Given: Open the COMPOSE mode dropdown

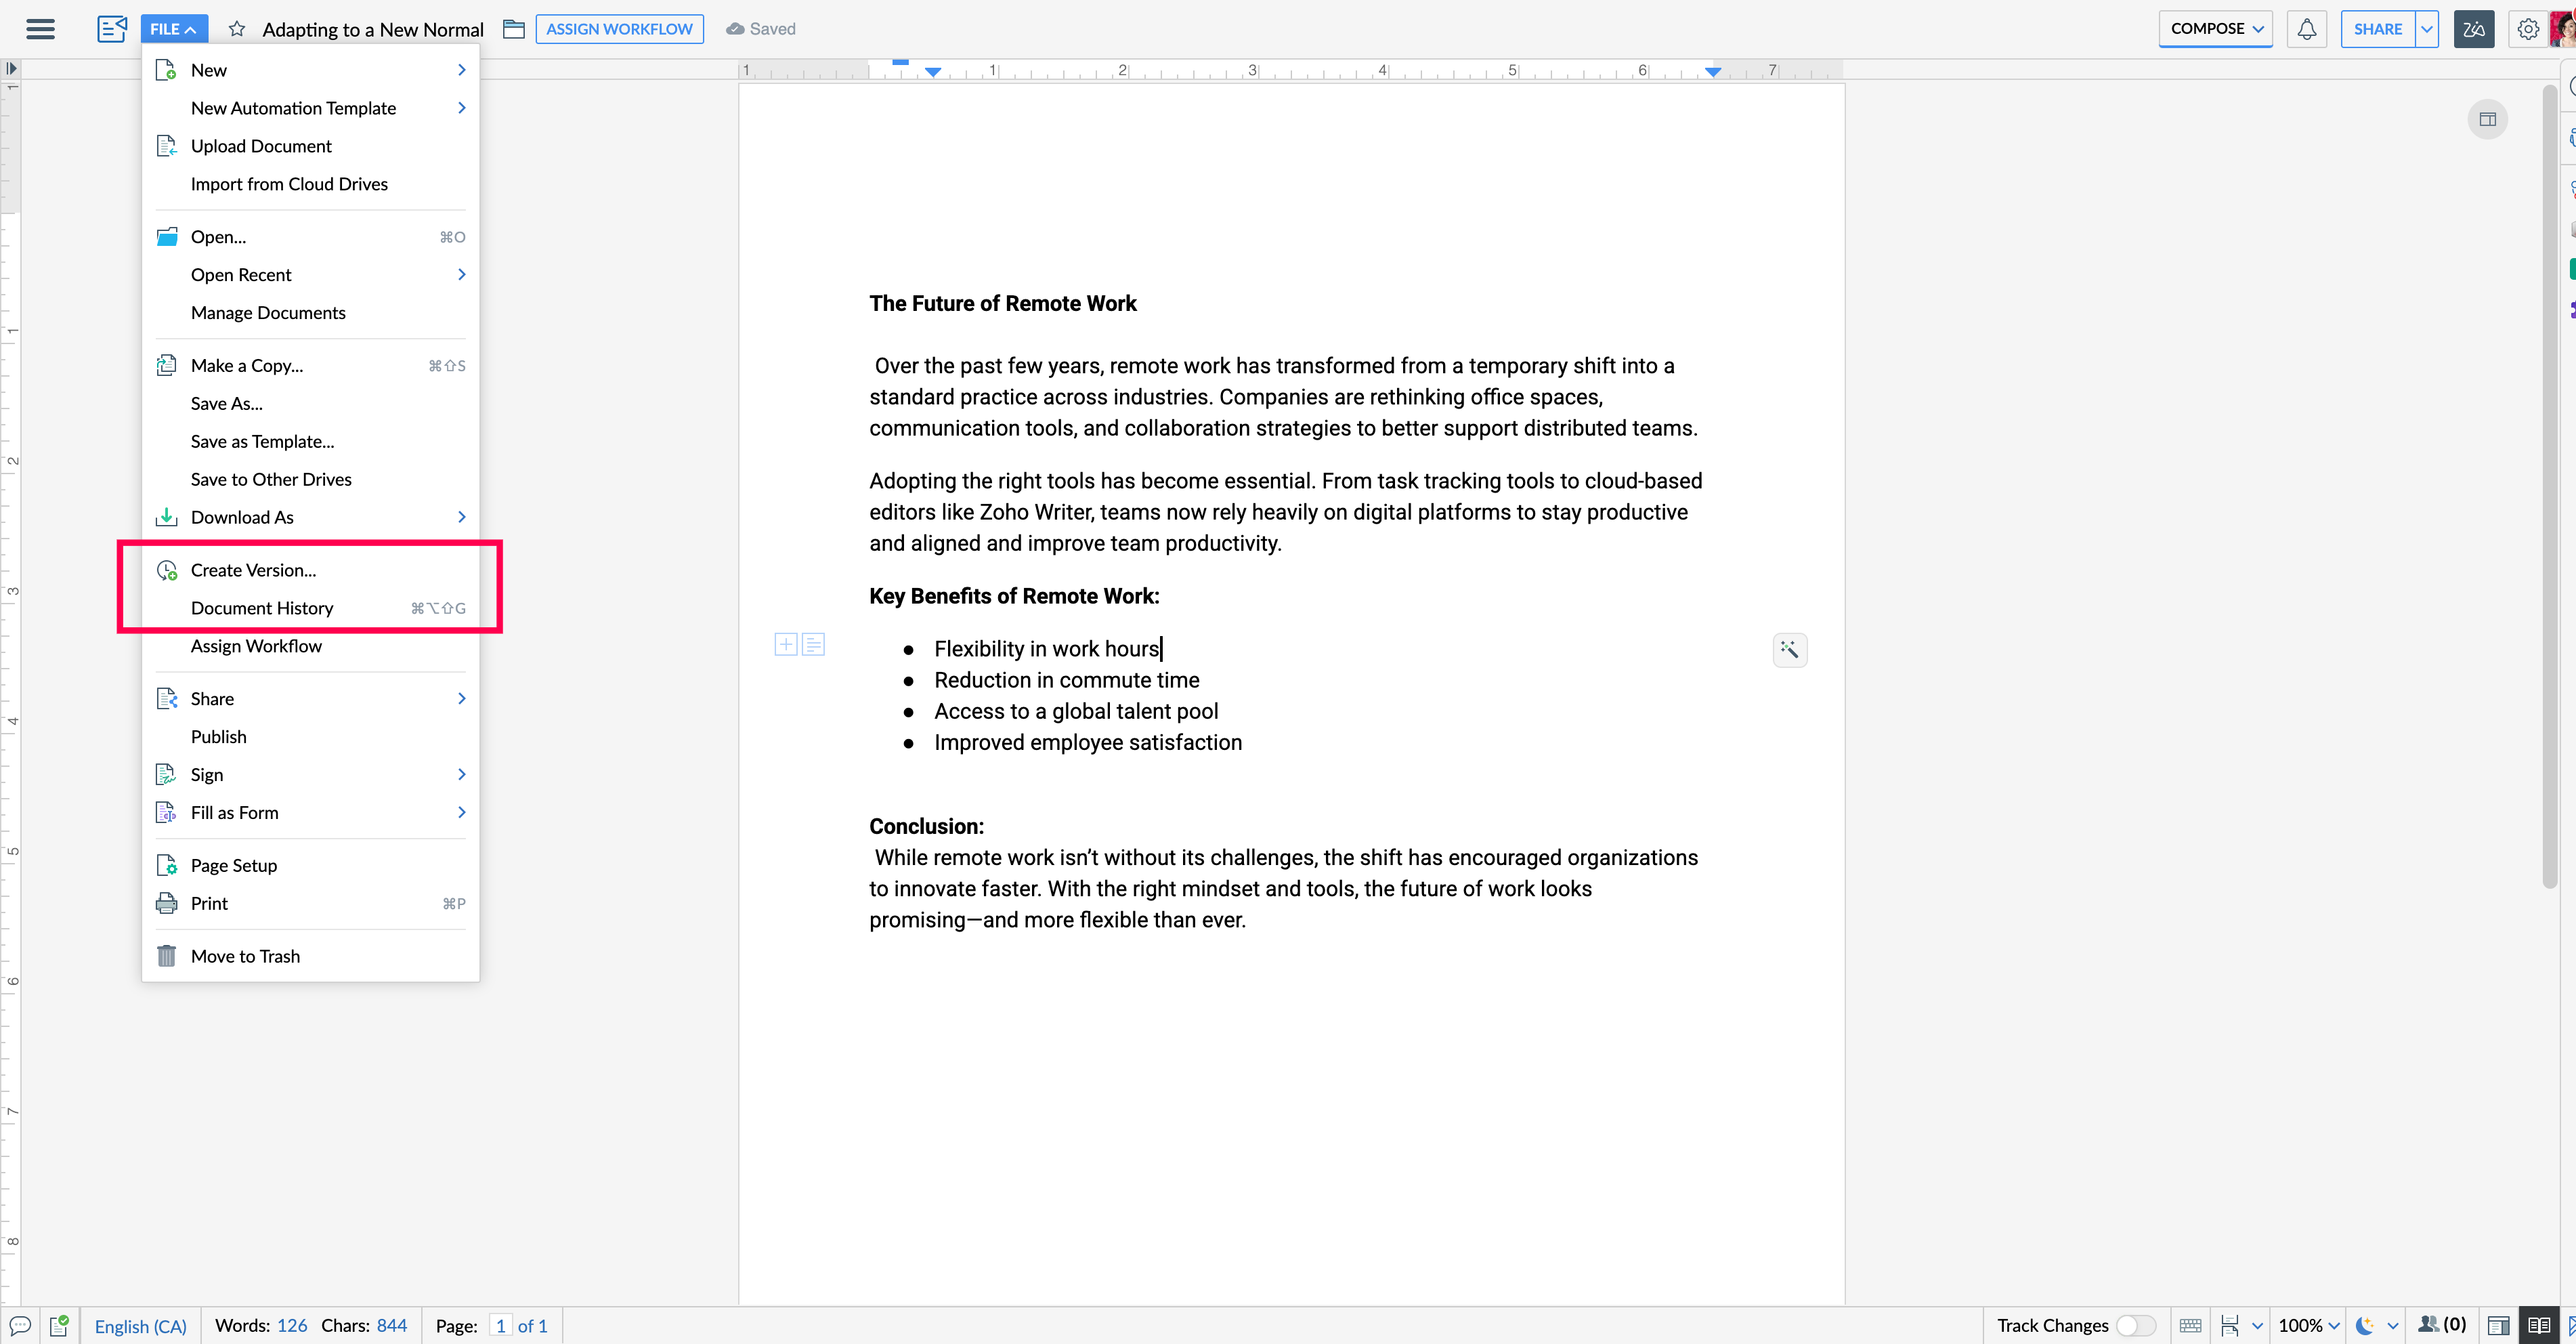Looking at the screenshot, I should 2215,29.
